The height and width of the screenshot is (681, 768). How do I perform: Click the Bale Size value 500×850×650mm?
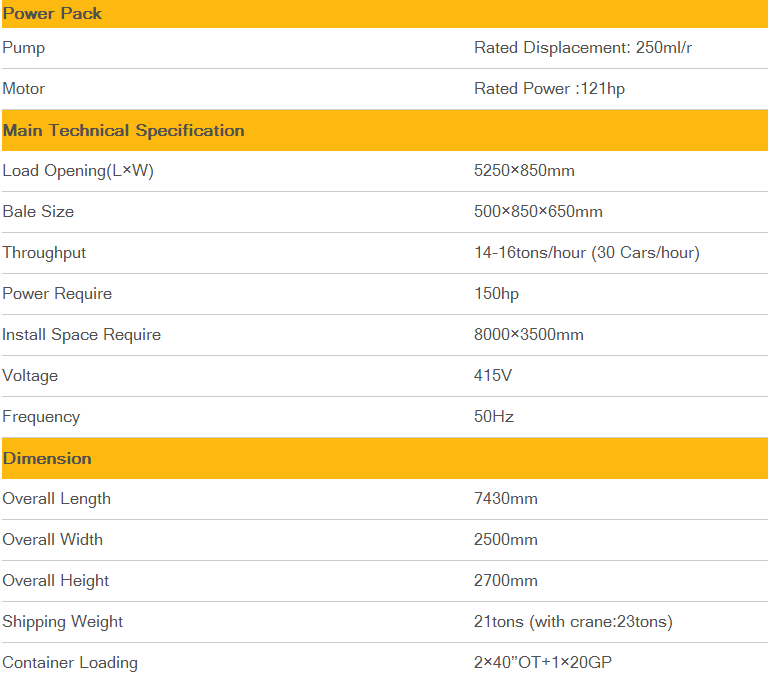pos(538,212)
